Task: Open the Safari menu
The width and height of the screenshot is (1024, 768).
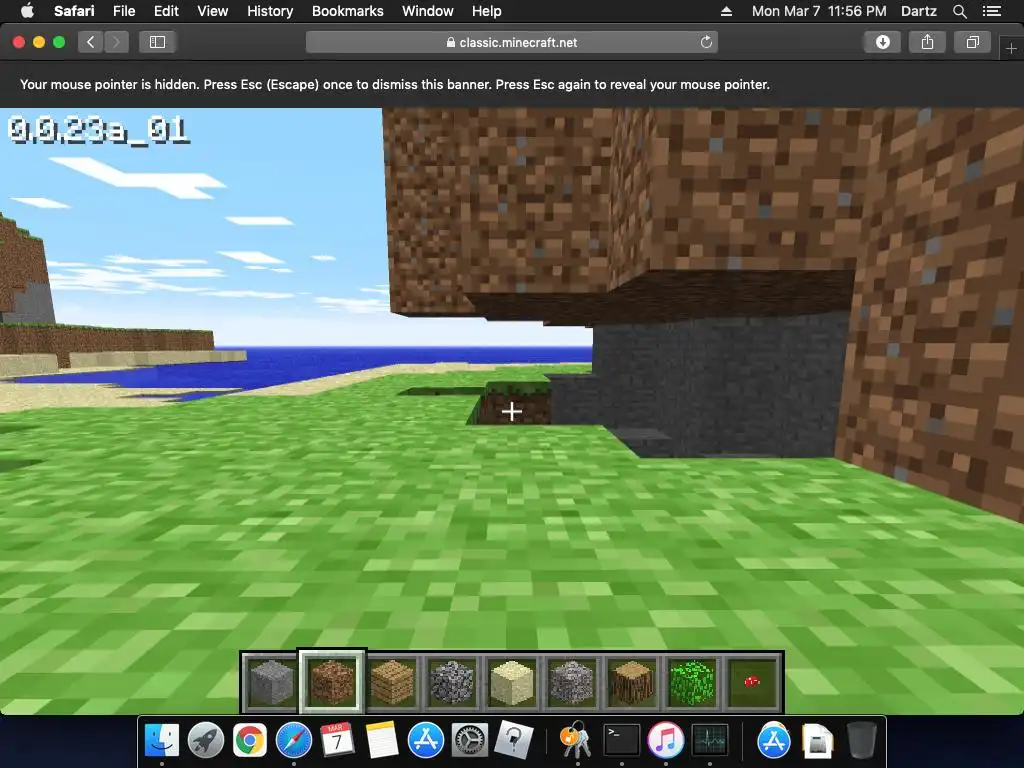Action: tap(74, 11)
